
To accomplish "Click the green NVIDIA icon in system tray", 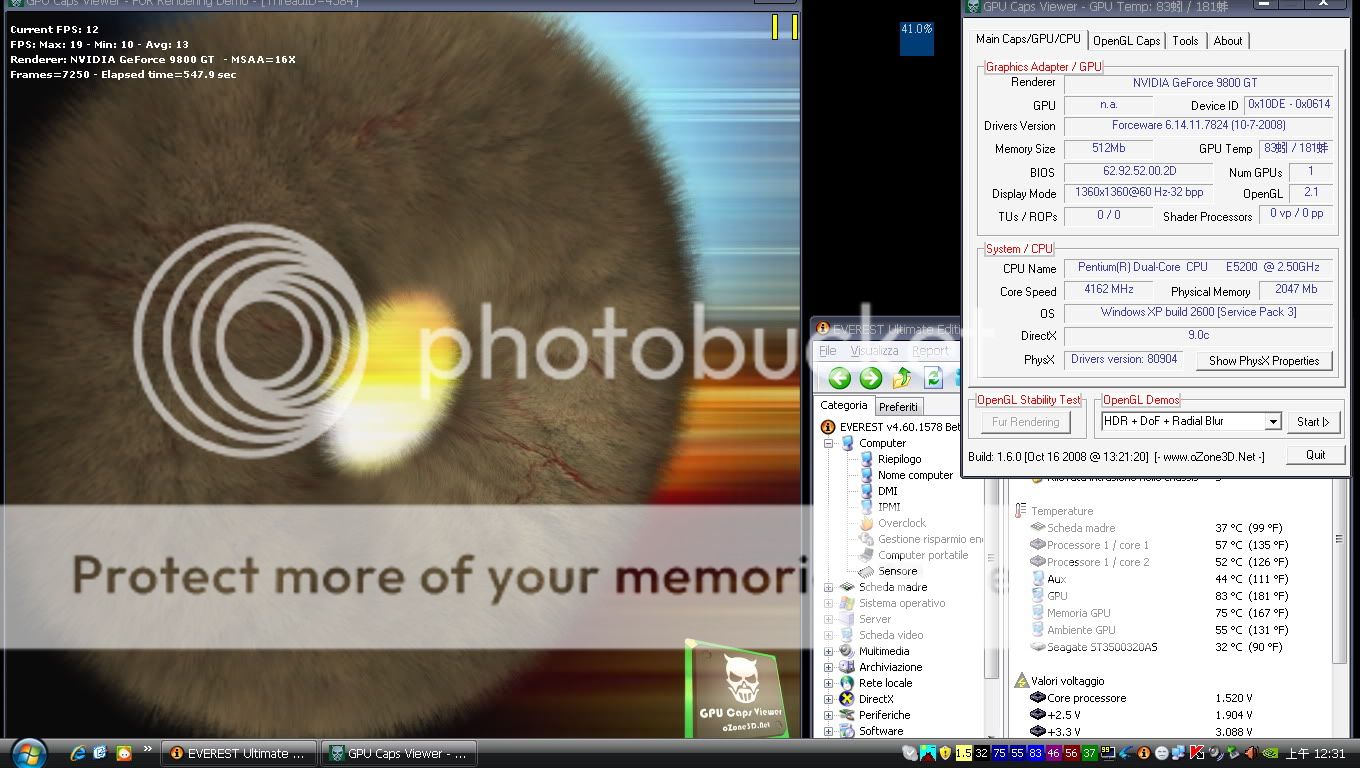I will pyautogui.click(x=1271, y=753).
